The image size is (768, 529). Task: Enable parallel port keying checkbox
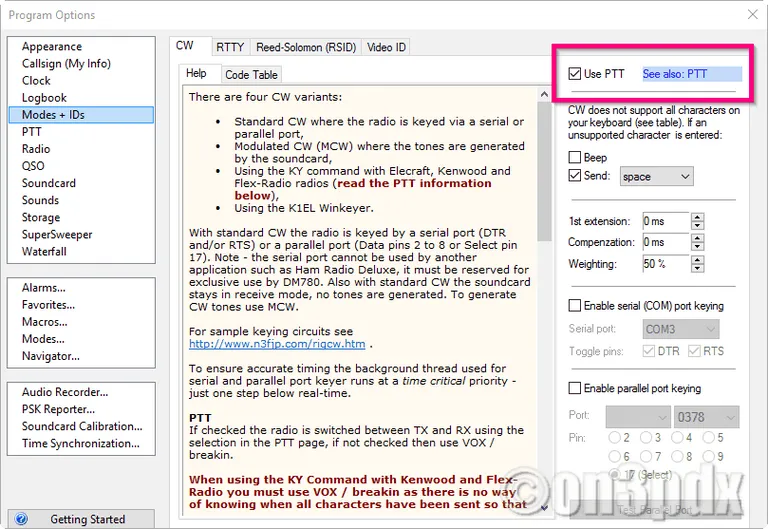click(575, 388)
